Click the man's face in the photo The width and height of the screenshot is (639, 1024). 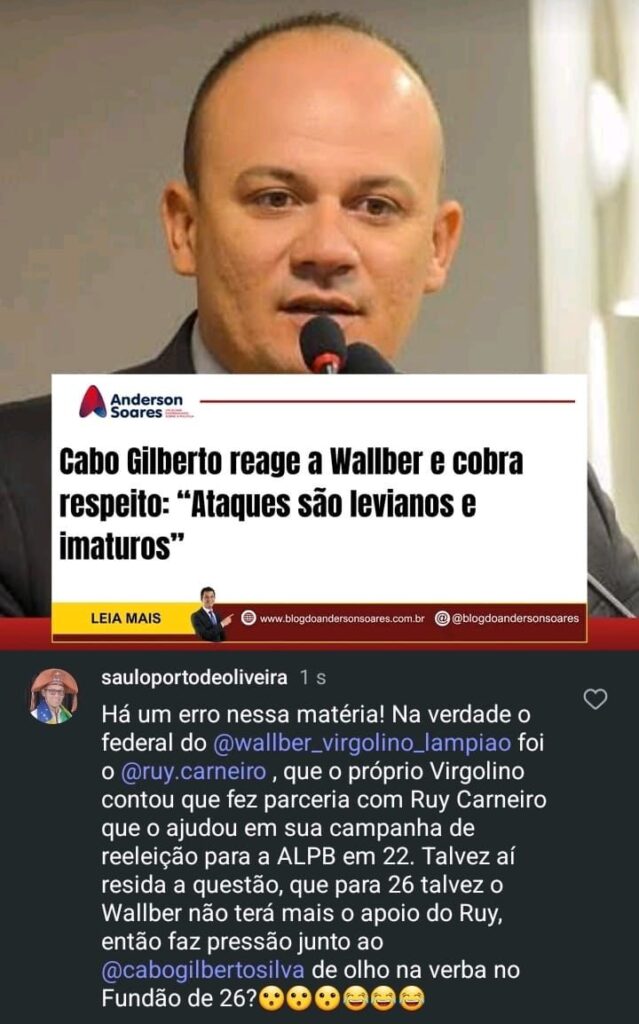313,216
